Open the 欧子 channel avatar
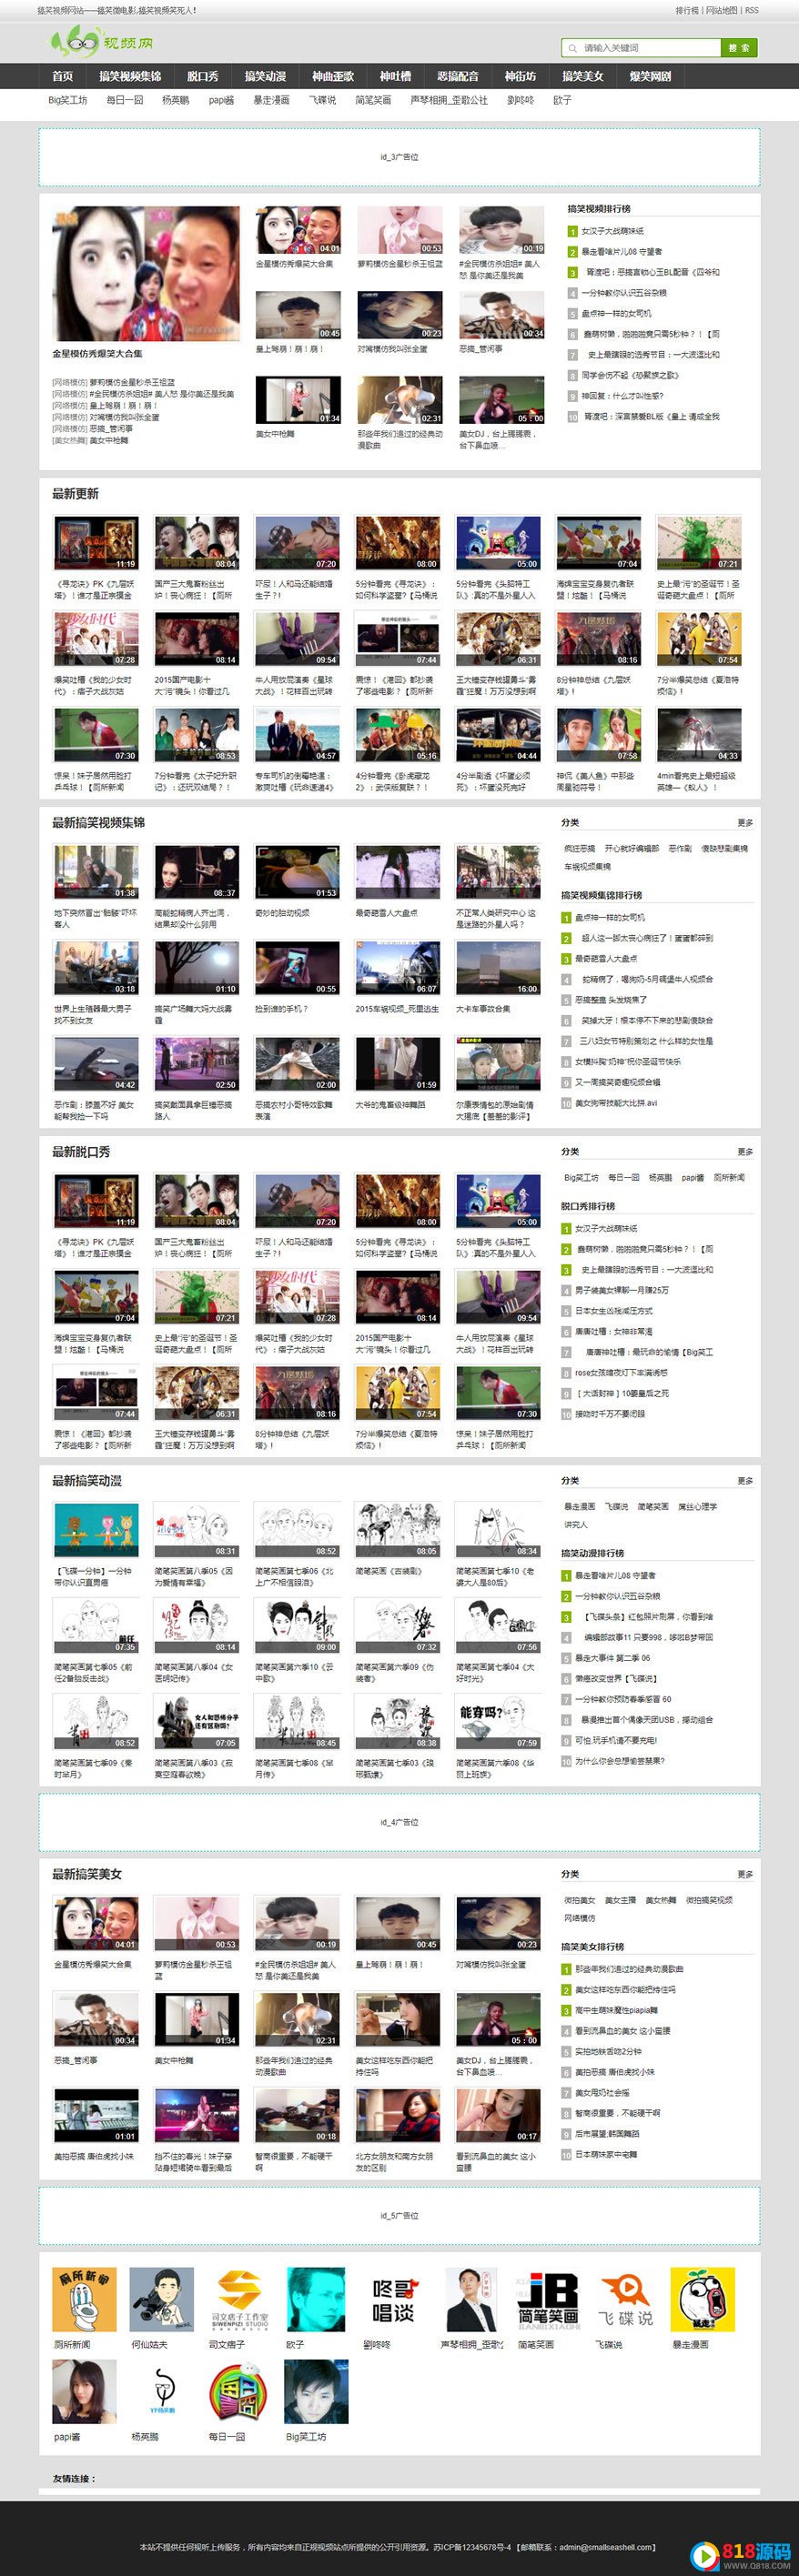Screen dimensions: 799x2576 point(317,2299)
